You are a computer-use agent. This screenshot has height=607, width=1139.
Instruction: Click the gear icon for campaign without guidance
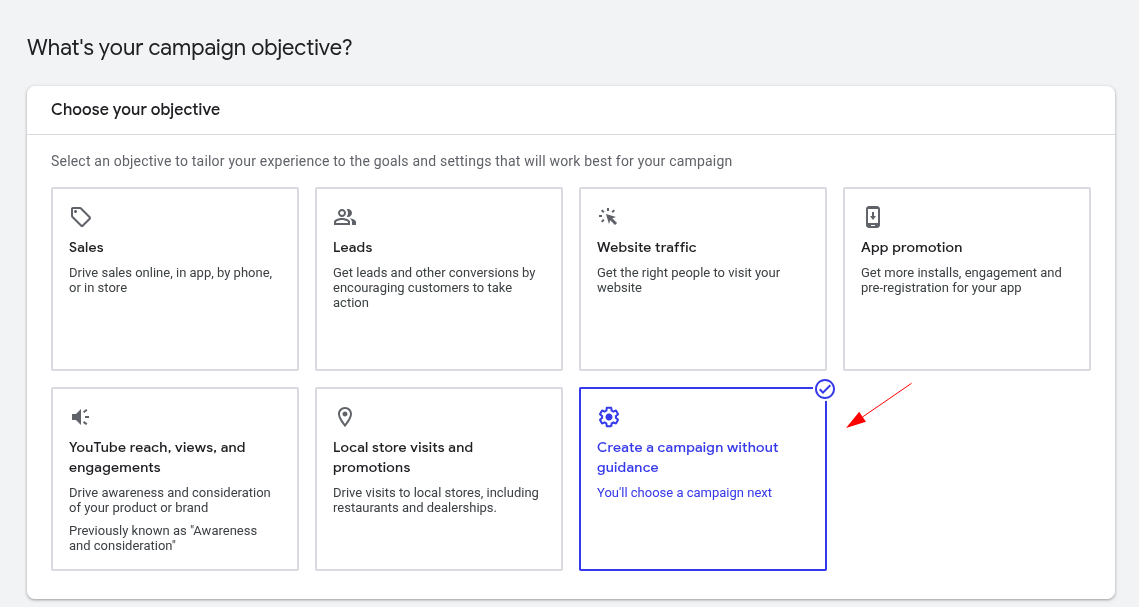[609, 417]
